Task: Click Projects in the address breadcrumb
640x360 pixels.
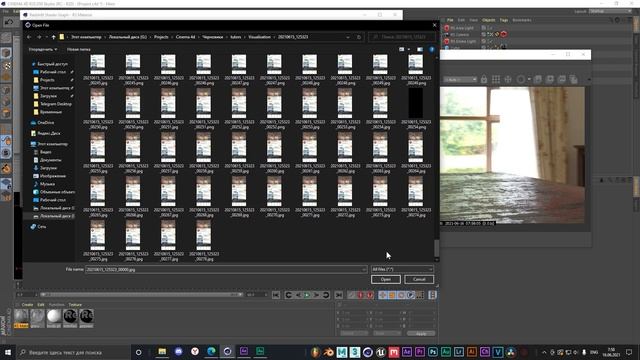Action: click(x=161, y=37)
